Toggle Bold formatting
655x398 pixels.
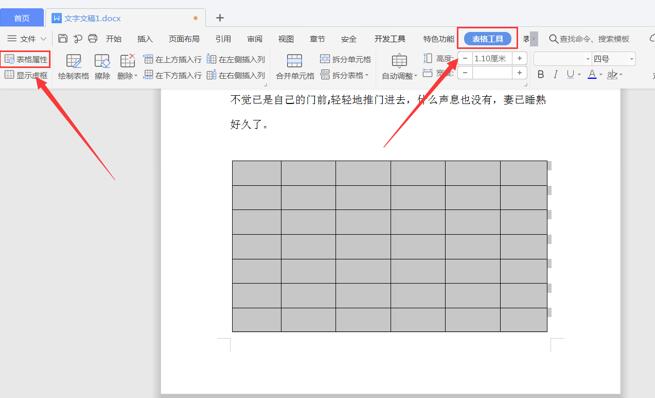(541, 74)
